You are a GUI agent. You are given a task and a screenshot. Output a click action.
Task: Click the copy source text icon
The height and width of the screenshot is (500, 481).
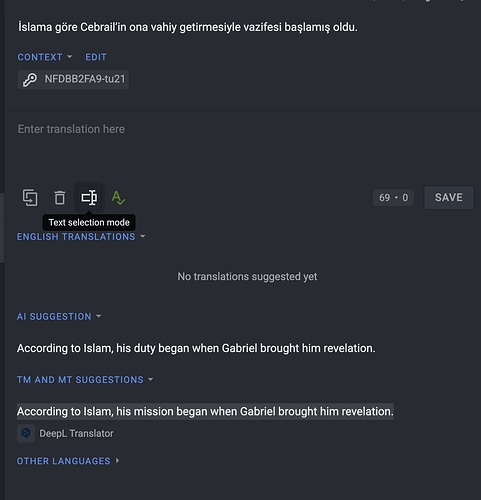click(x=30, y=198)
